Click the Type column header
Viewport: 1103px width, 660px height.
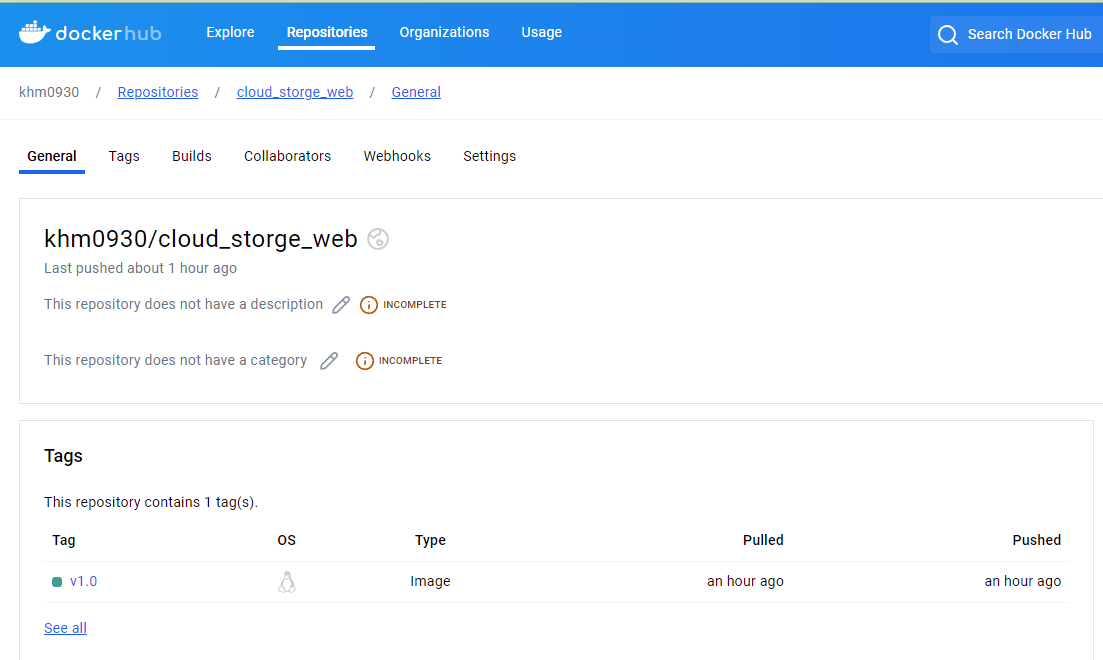click(x=431, y=540)
